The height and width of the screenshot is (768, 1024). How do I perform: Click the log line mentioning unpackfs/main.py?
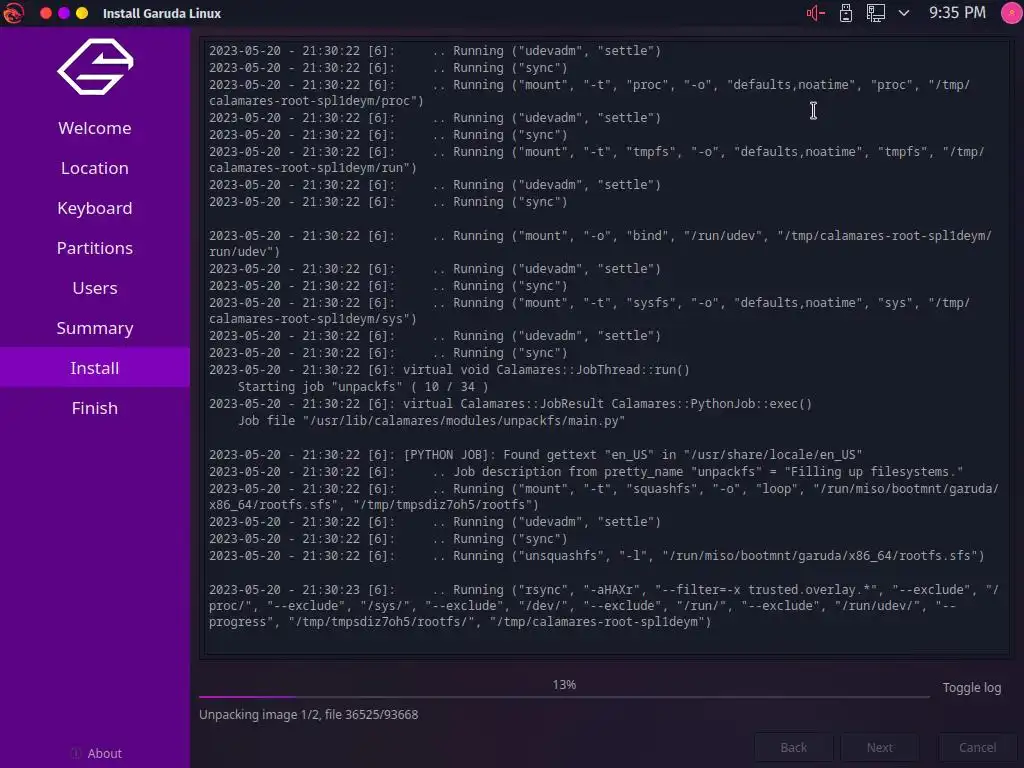(x=431, y=421)
